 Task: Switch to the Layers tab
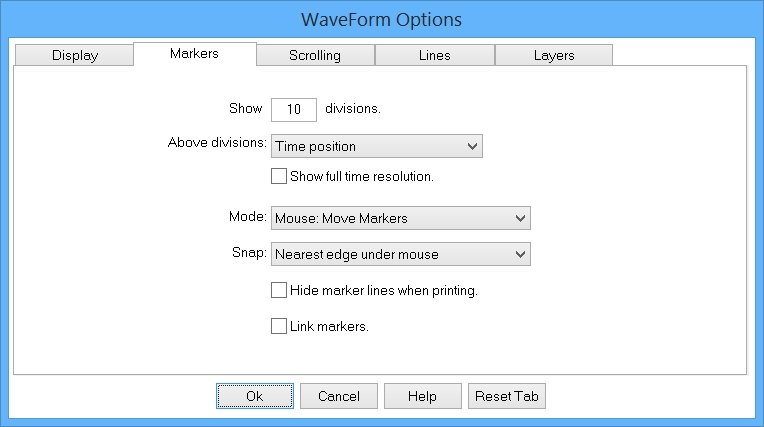click(554, 55)
